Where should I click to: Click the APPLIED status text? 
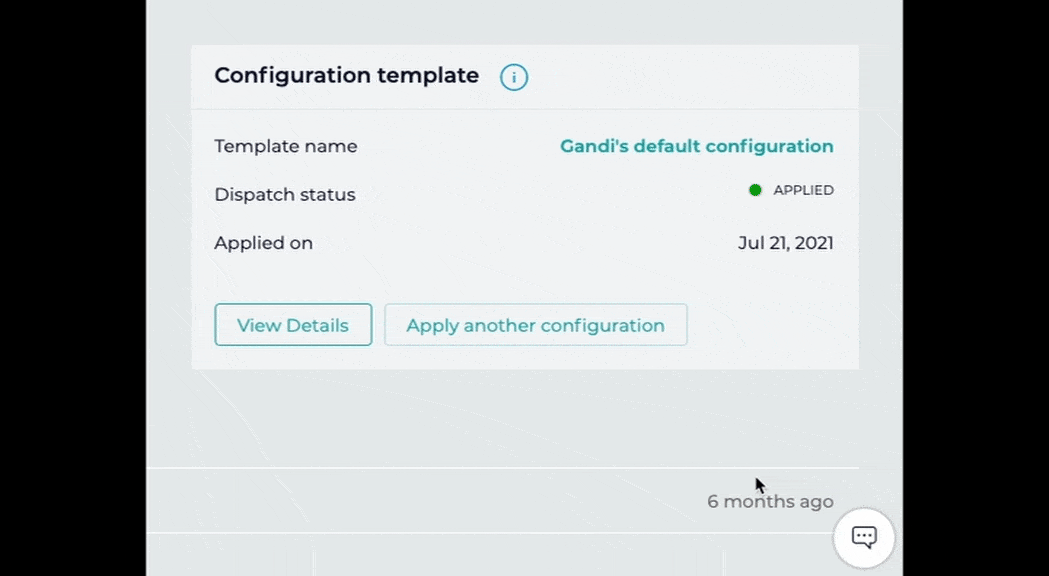(803, 190)
